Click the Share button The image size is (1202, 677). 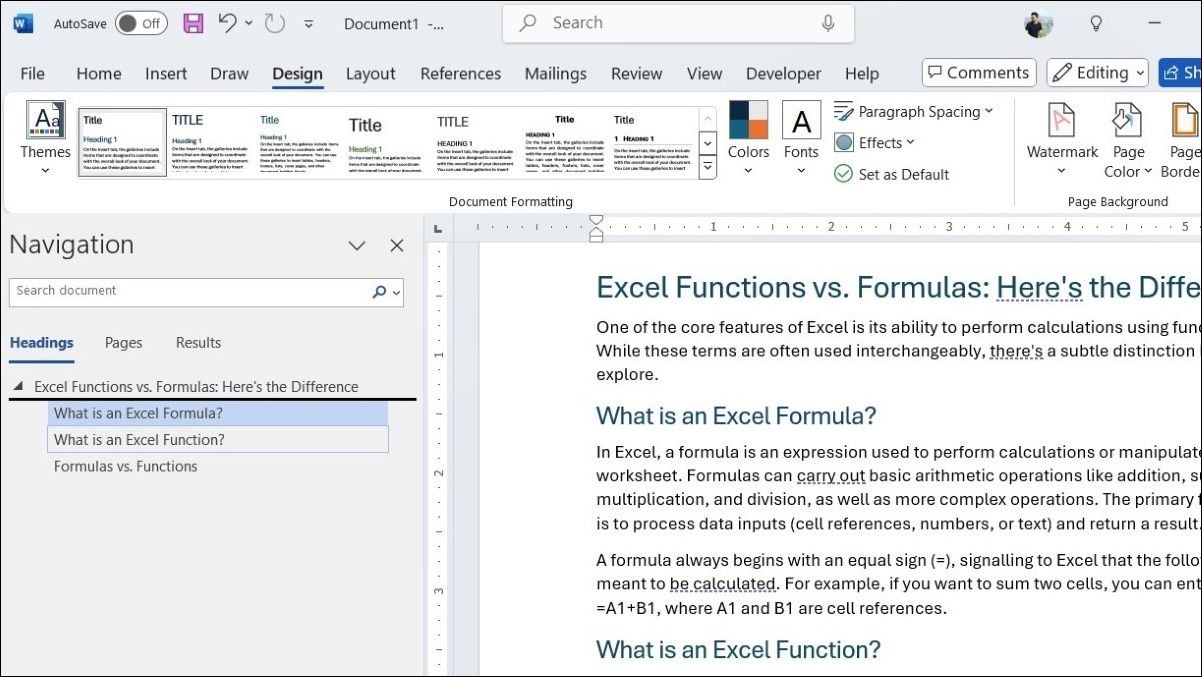[1181, 72]
